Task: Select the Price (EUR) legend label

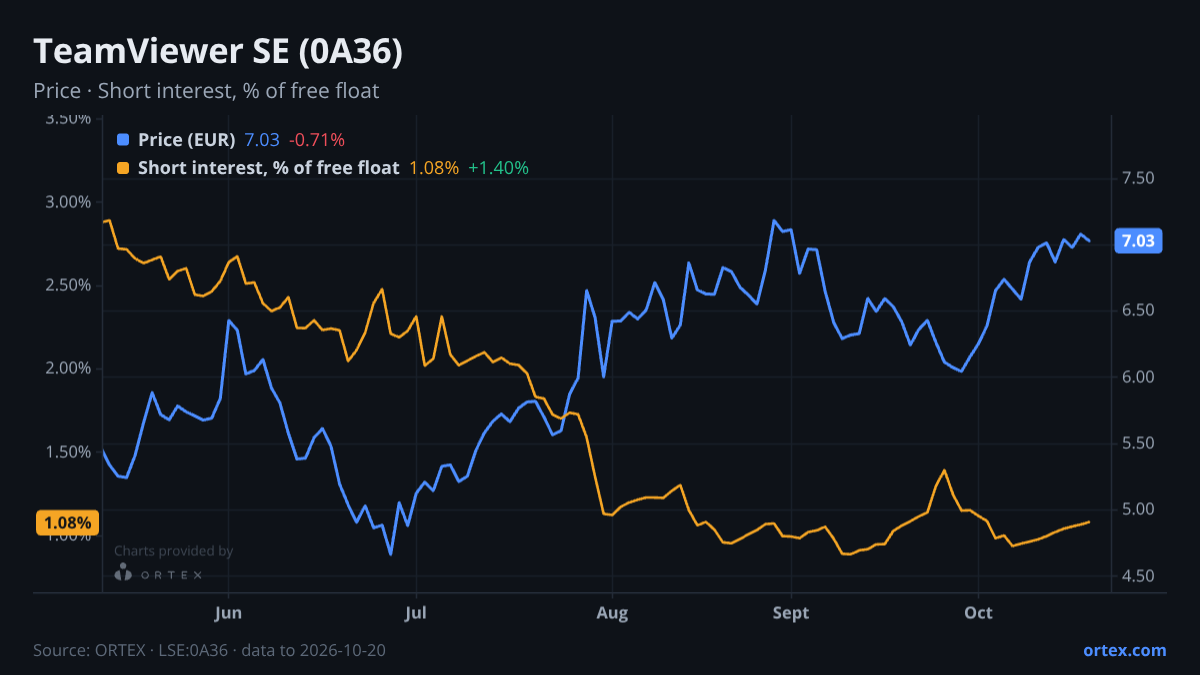Action: [187, 140]
